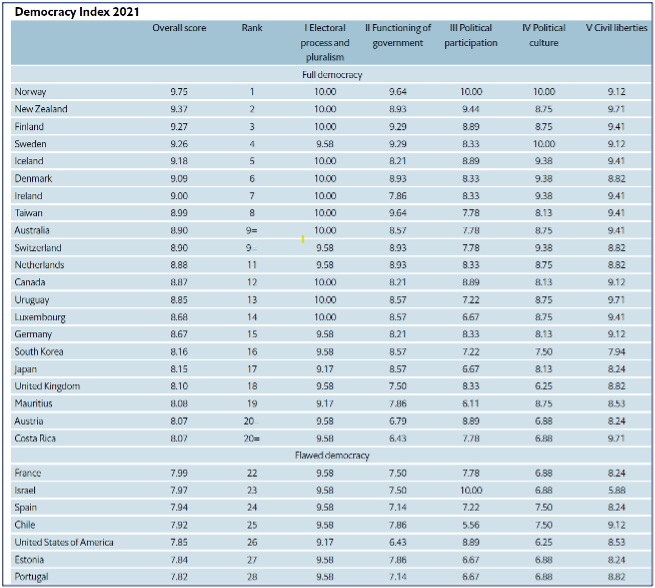Select Germany's rank value 15
Image resolution: width=655 pixels, height=588 pixels.
pyautogui.click(x=252, y=334)
